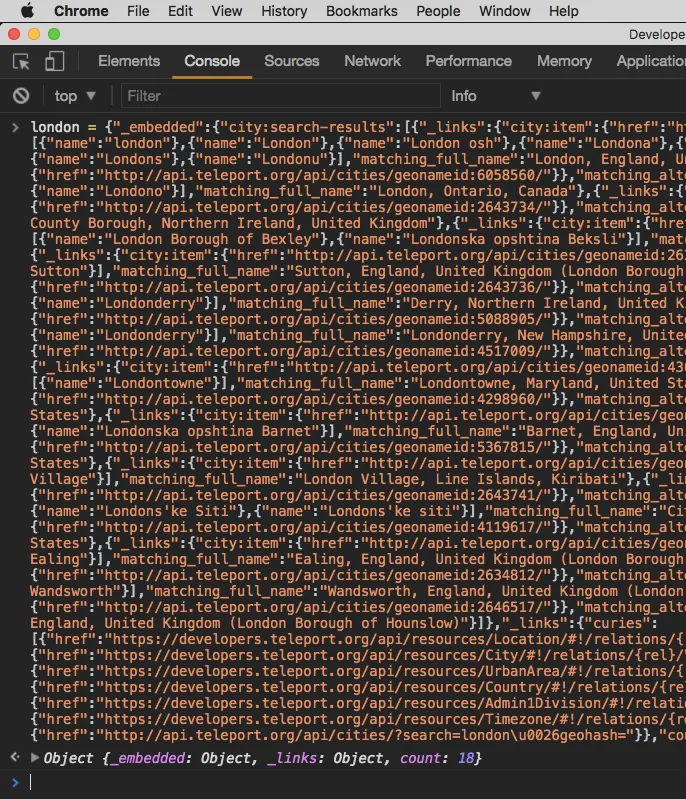Open the Bookmarks menu
Image resolution: width=686 pixels, height=799 pixels.
[x=362, y=11]
